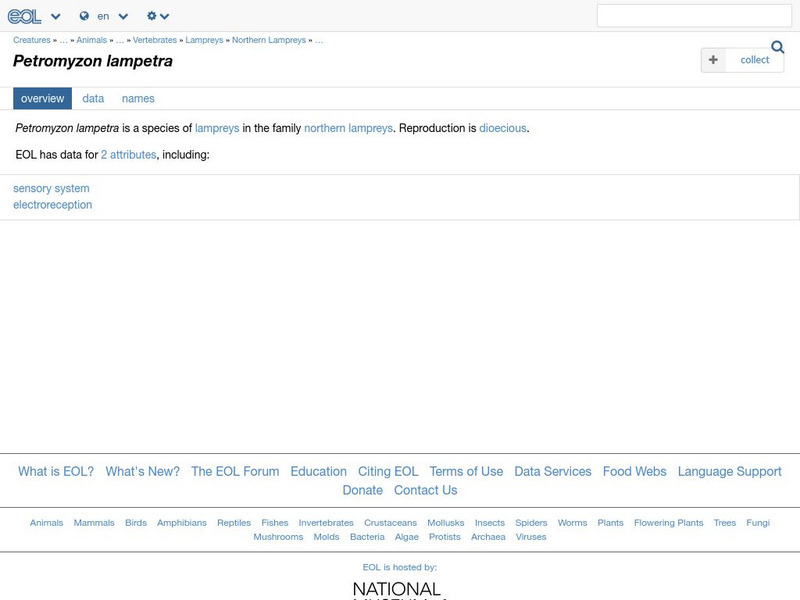Browse the Bacteria category link
Viewport: 800px width, 600px height.
tap(367, 537)
